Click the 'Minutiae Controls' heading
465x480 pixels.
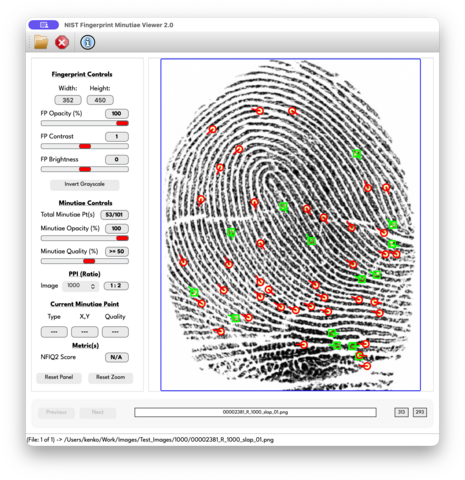(85, 203)
